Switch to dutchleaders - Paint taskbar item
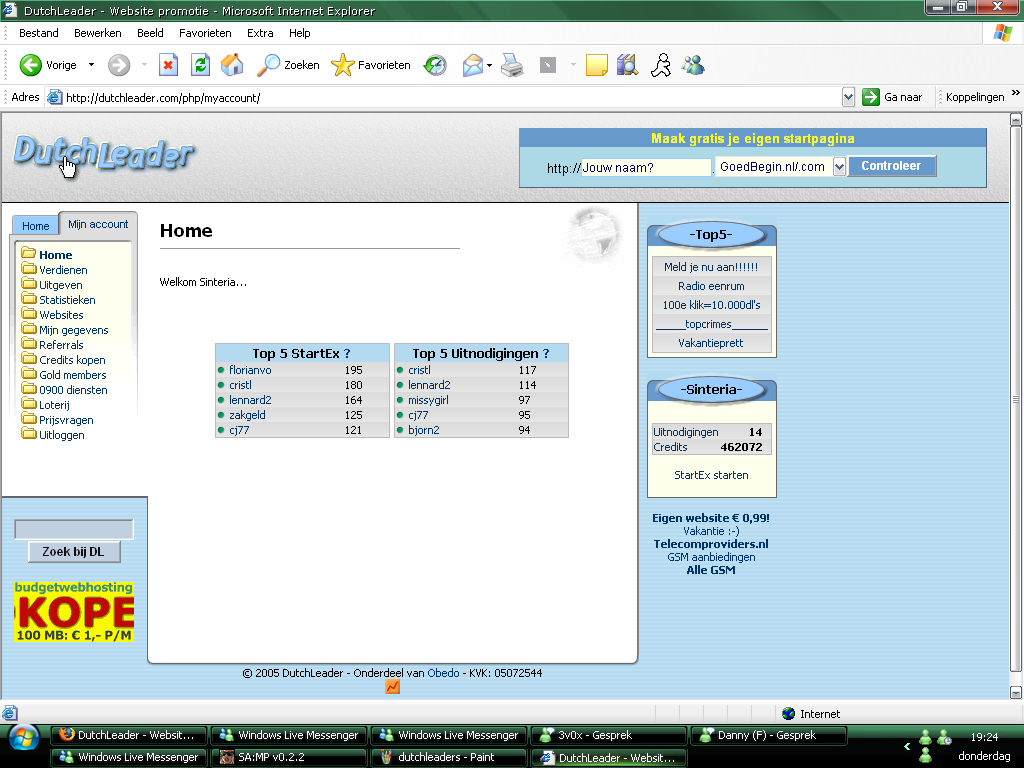The image size is (1024, 768). [x=449, y=757]
